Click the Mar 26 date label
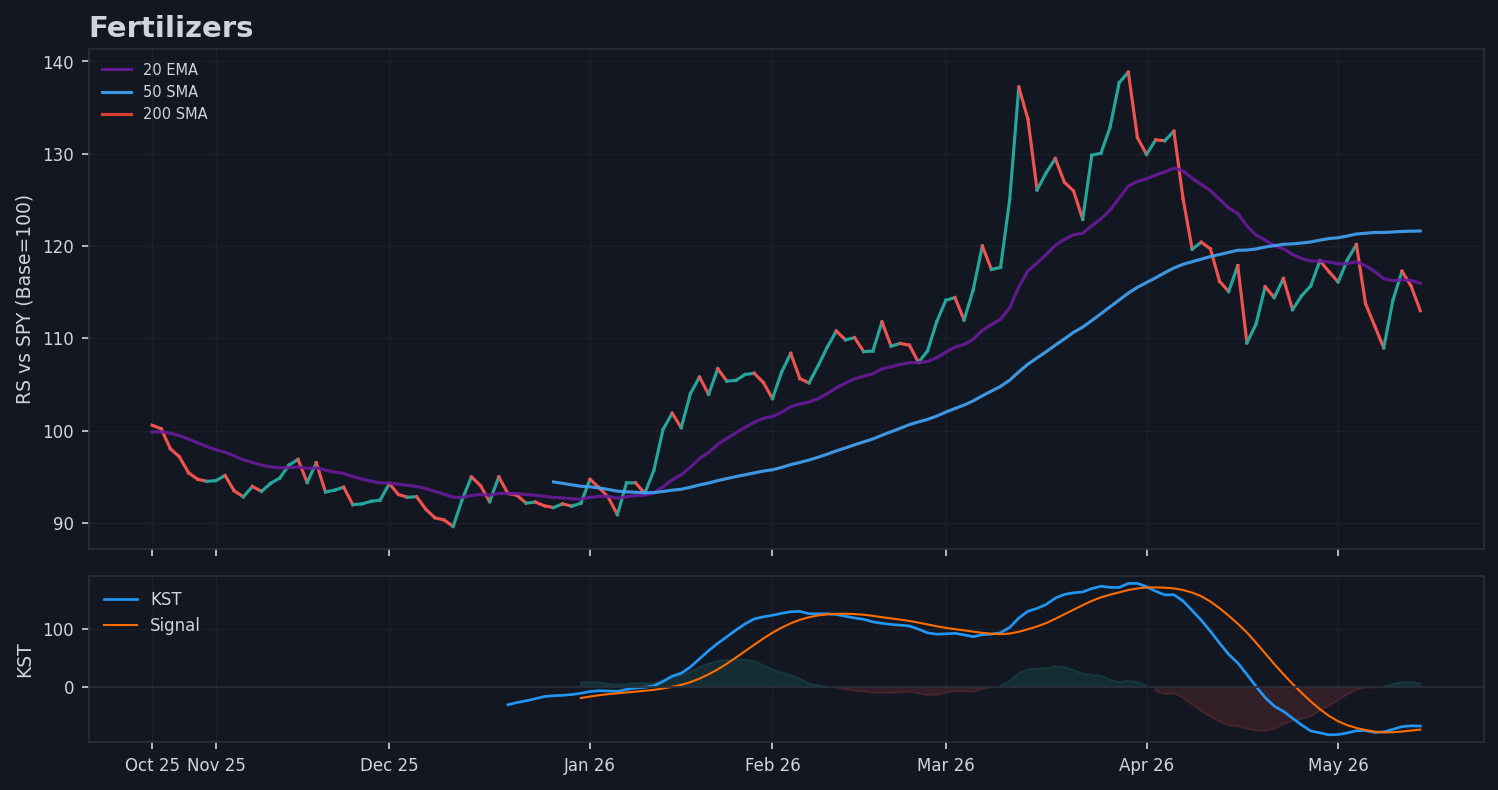This screenshot has height=790, width=1498. tap(946, 765)
